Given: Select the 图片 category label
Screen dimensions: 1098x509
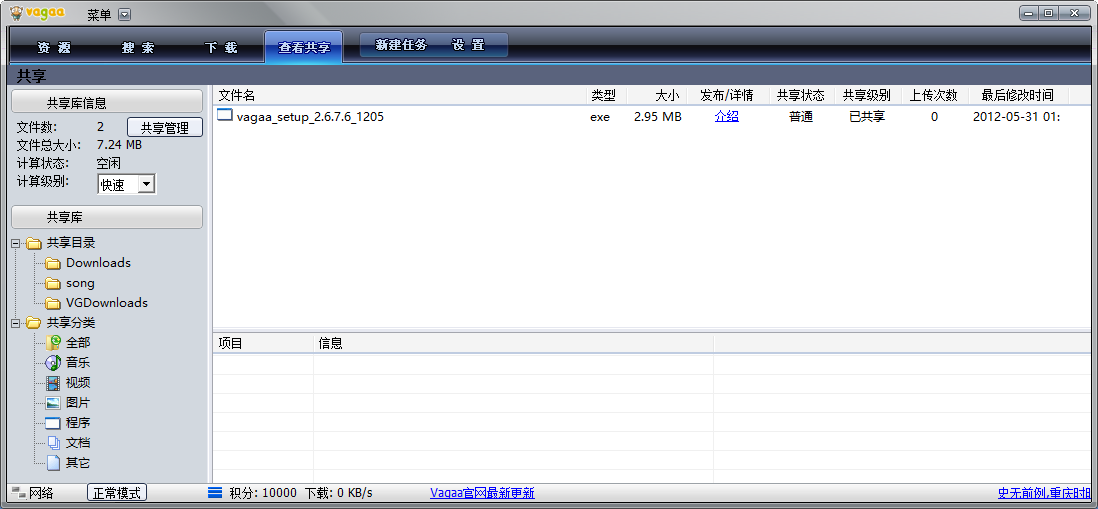Looking at the screenshot, I should coord(78,403).
